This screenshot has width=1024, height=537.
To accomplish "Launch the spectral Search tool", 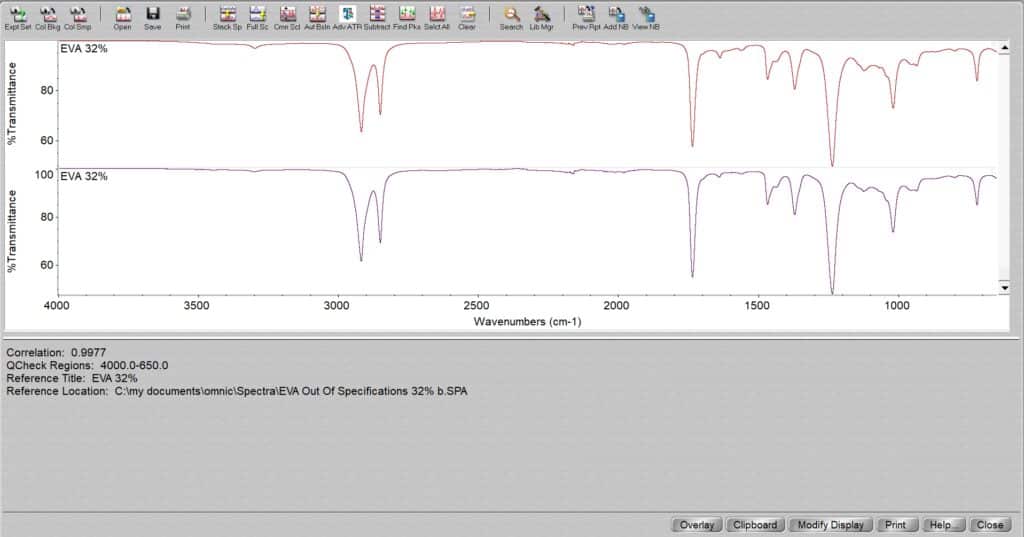I will click(x=511, y=16).
